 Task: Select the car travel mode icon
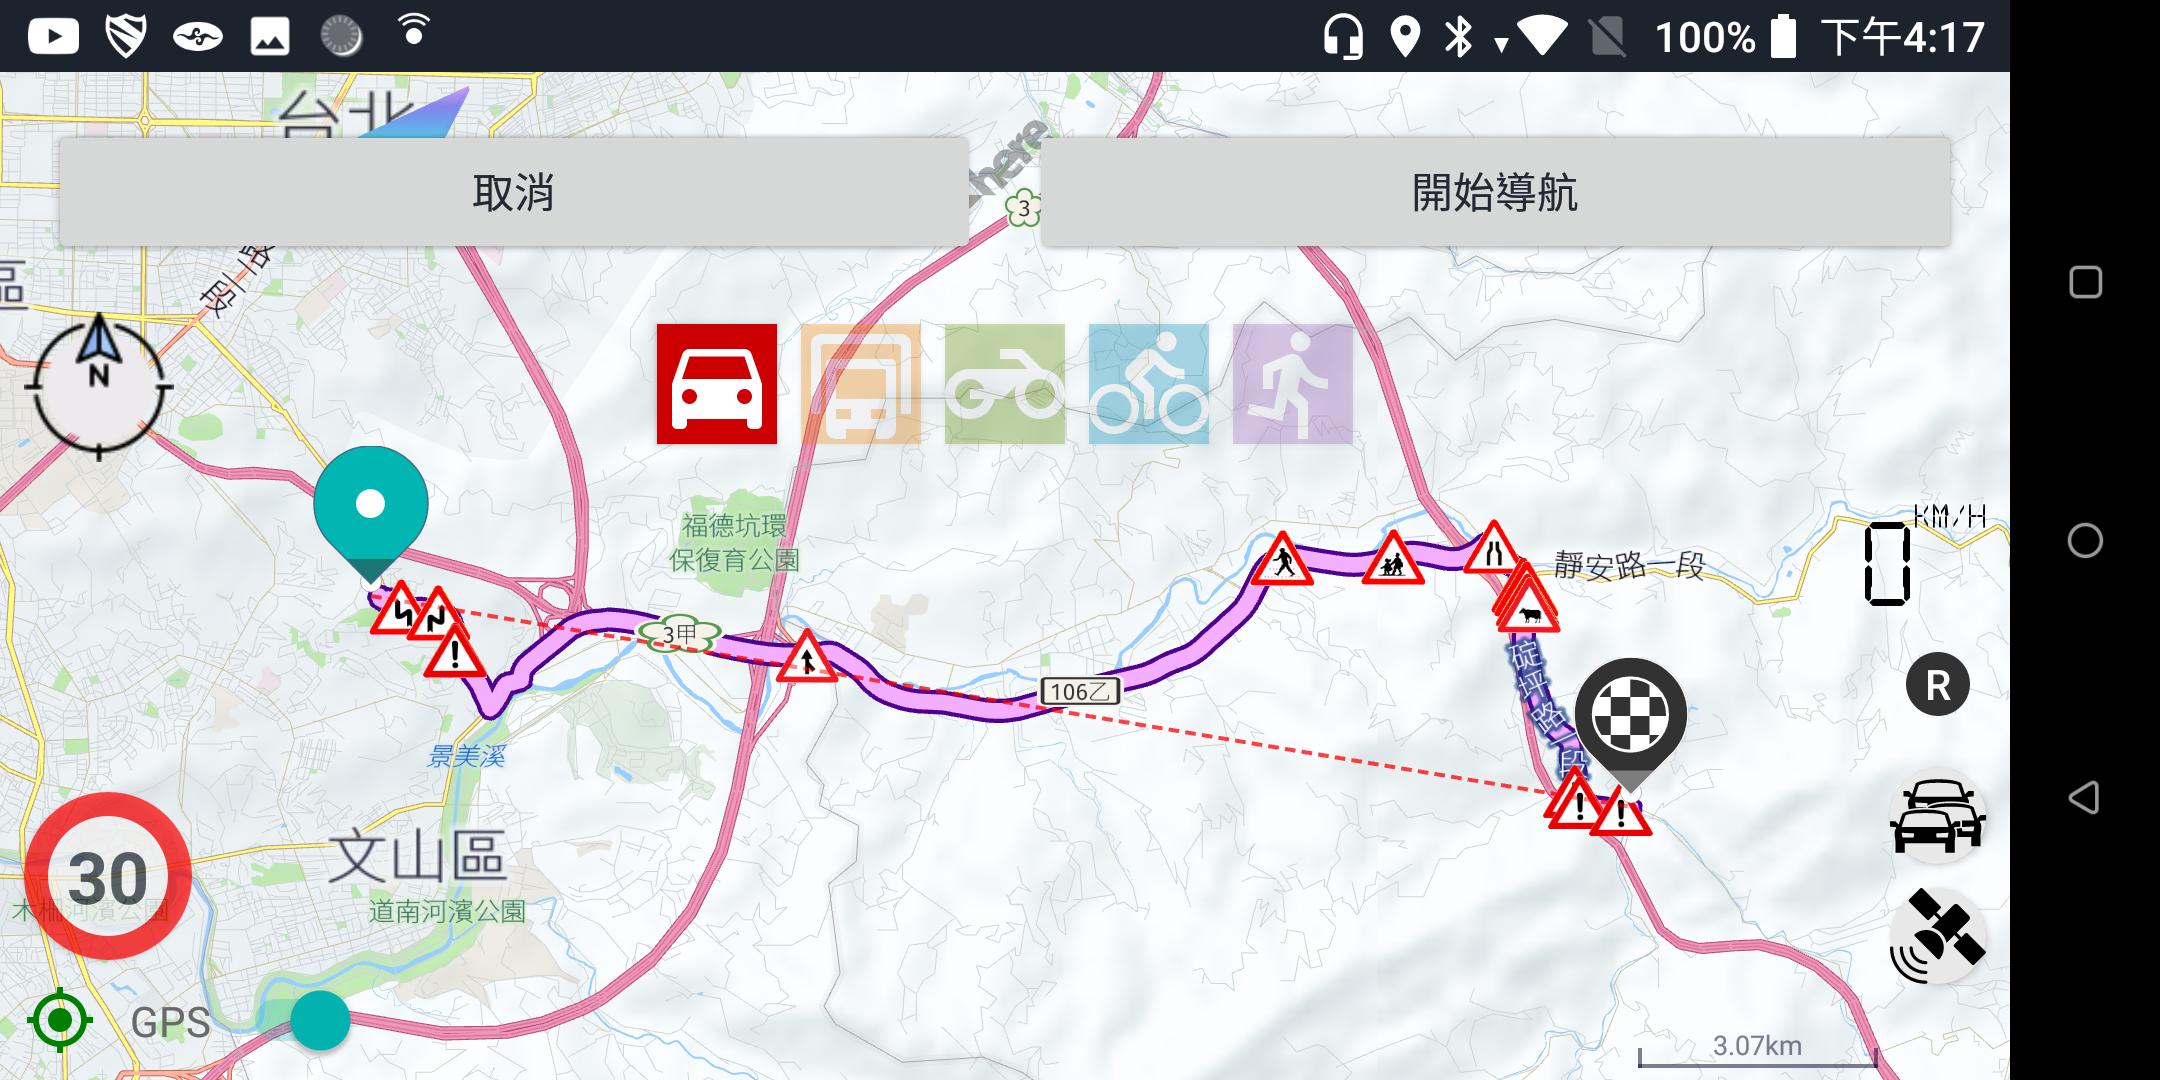(x=717, y=384)
